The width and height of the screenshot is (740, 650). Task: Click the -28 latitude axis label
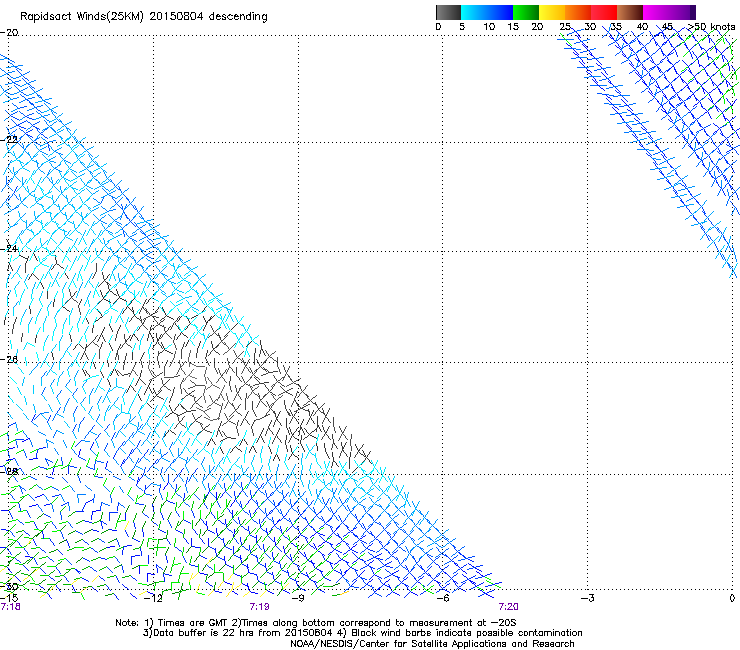click(9, 471)
